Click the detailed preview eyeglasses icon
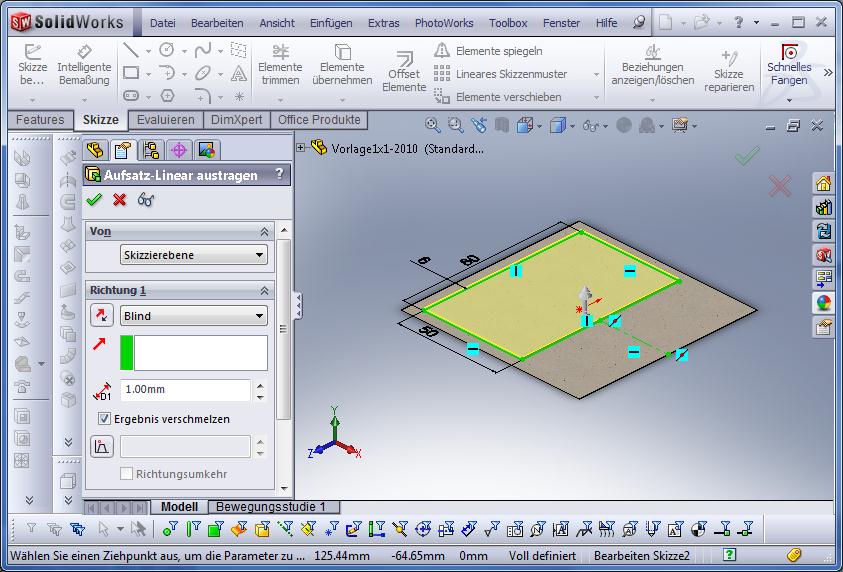 pyautogui.click(x=146, y=199)
